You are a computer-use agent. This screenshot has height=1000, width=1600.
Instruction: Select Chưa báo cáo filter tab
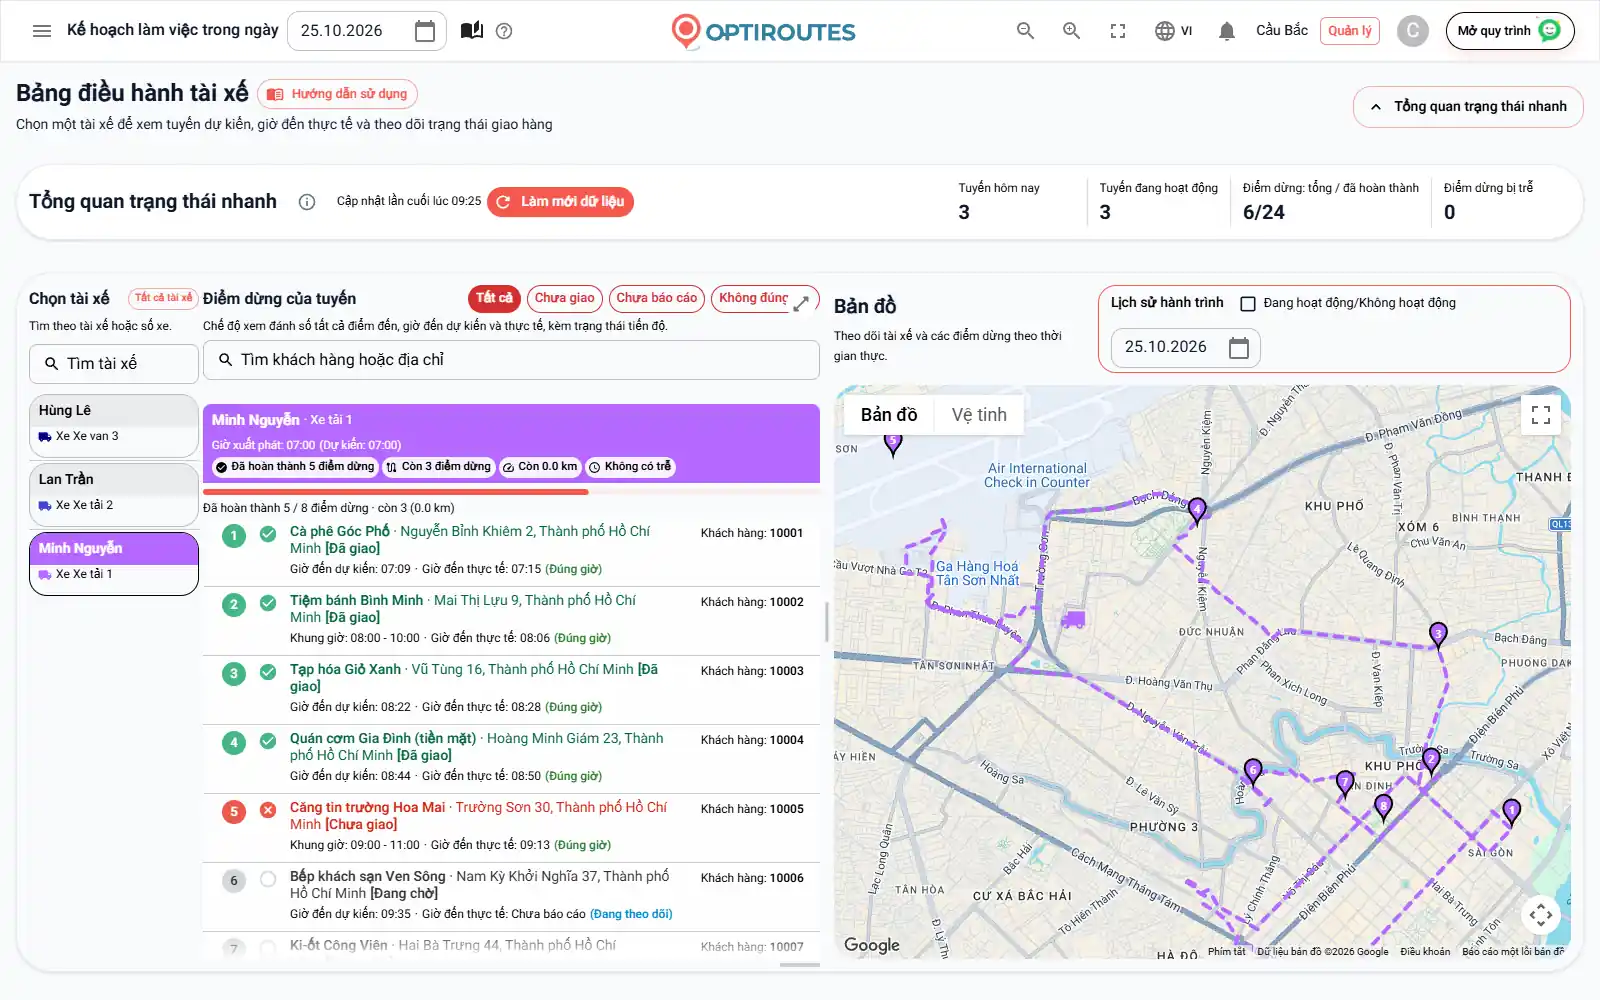click(656, 298)
